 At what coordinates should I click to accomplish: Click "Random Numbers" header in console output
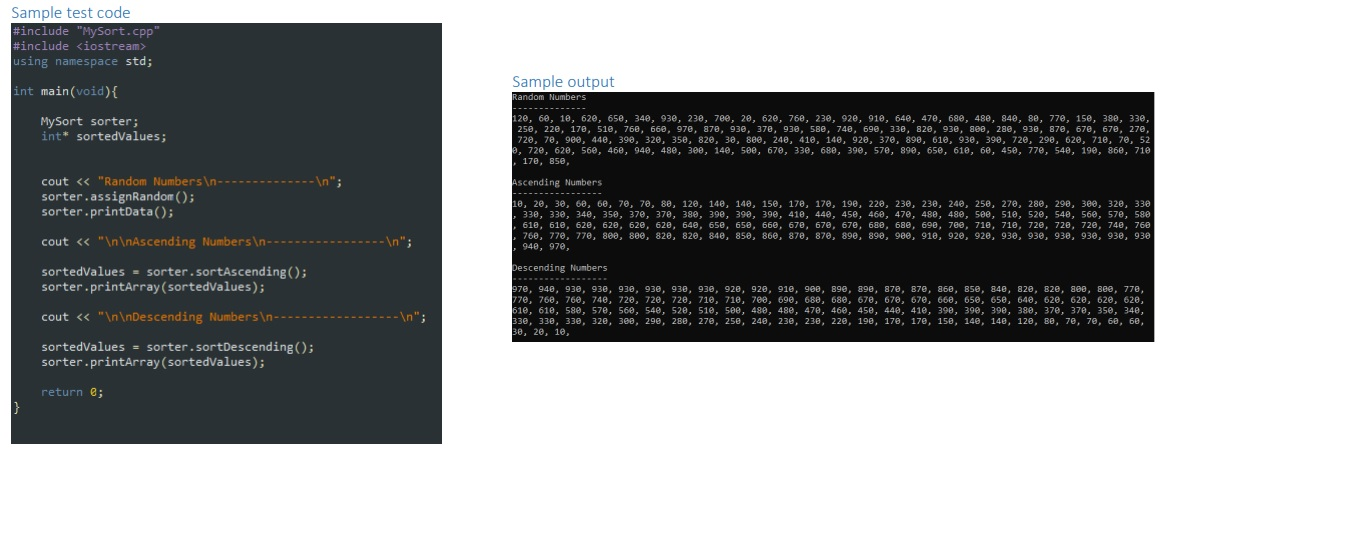(549, 98)
